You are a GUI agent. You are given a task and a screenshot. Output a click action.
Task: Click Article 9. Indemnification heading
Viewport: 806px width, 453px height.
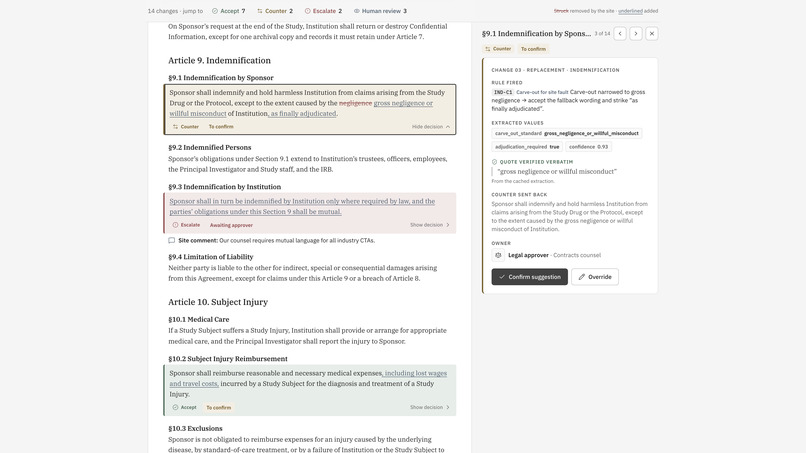(x=219, y=60)
